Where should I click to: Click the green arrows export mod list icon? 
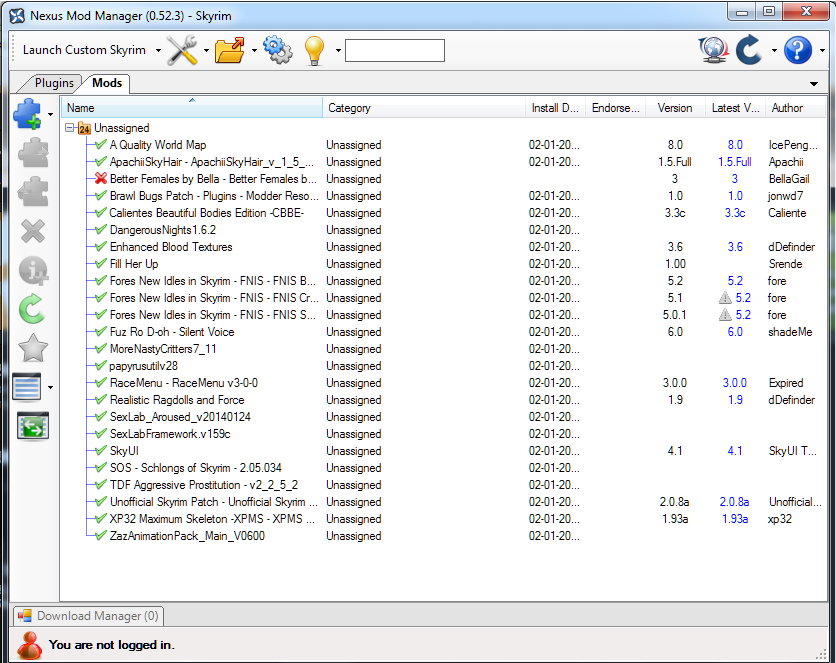pyautogui.click(x=33, y=426)
